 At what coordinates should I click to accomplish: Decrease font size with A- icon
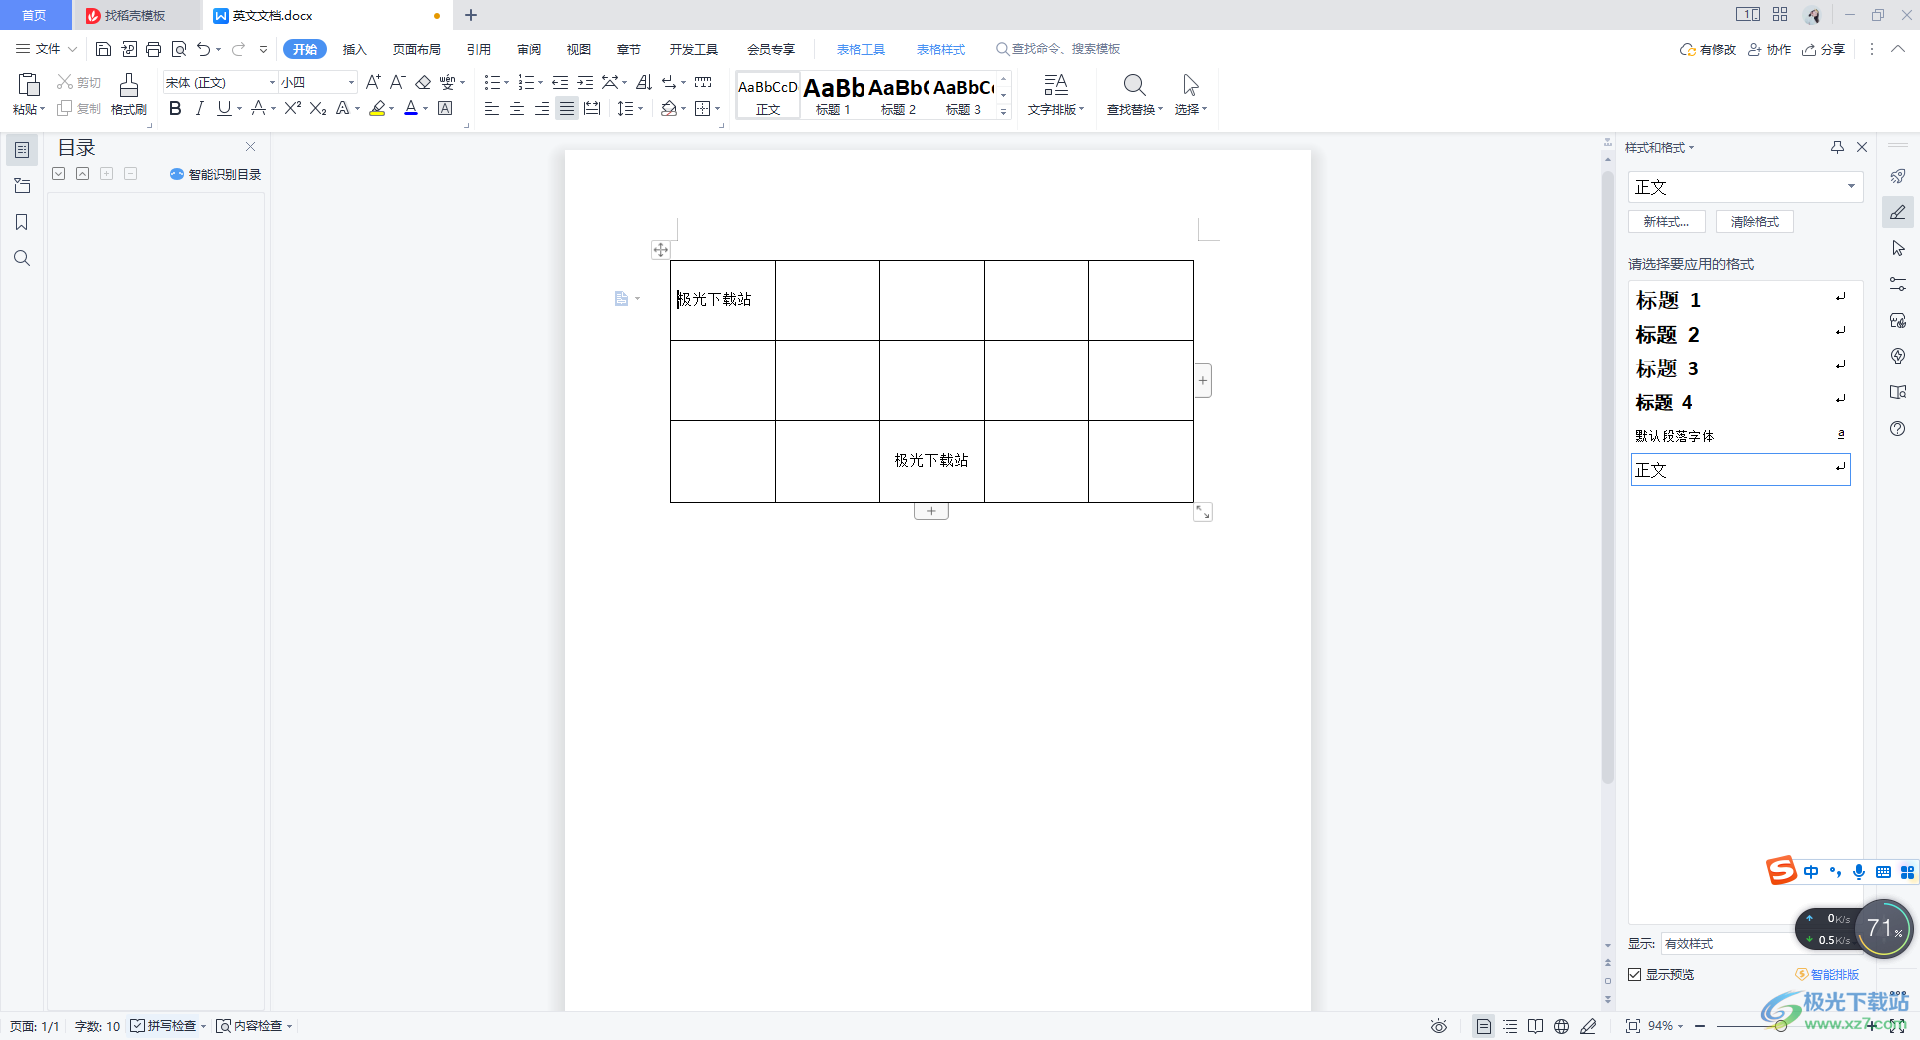397,82
